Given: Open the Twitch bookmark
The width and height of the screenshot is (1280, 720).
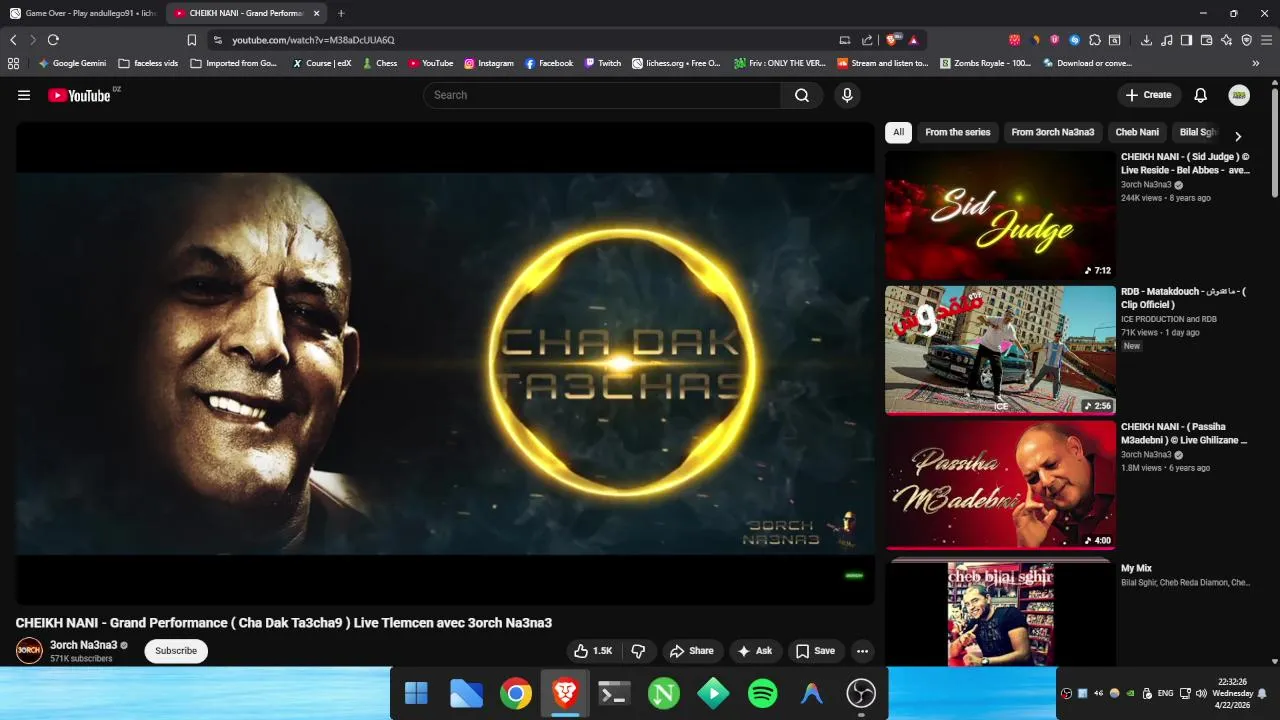Looking at the screenshot, I should [603, 63].
